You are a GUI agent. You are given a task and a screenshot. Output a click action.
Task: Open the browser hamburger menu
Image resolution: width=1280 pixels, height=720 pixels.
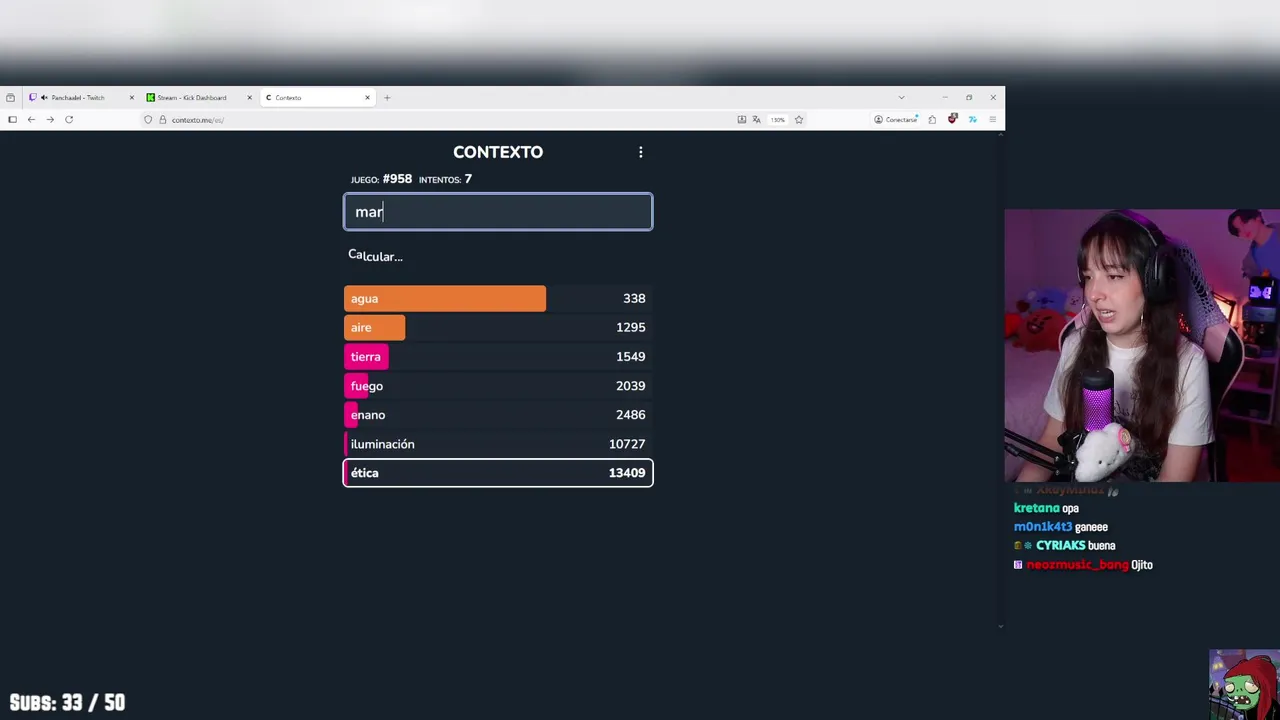coord(992,119)
